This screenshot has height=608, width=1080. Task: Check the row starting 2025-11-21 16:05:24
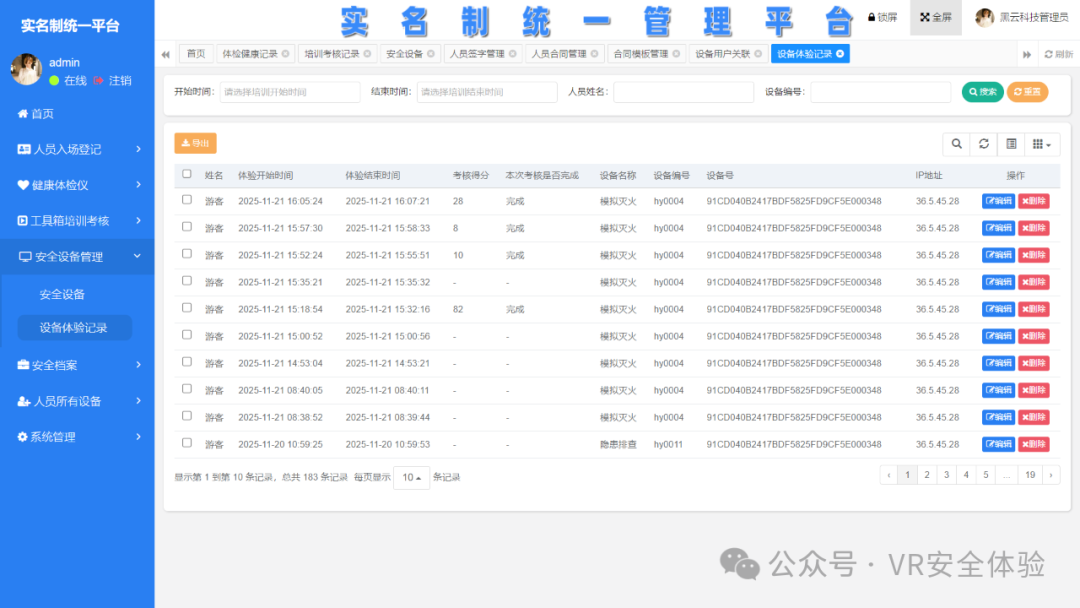pyautogui.click(x=187, y=200)
